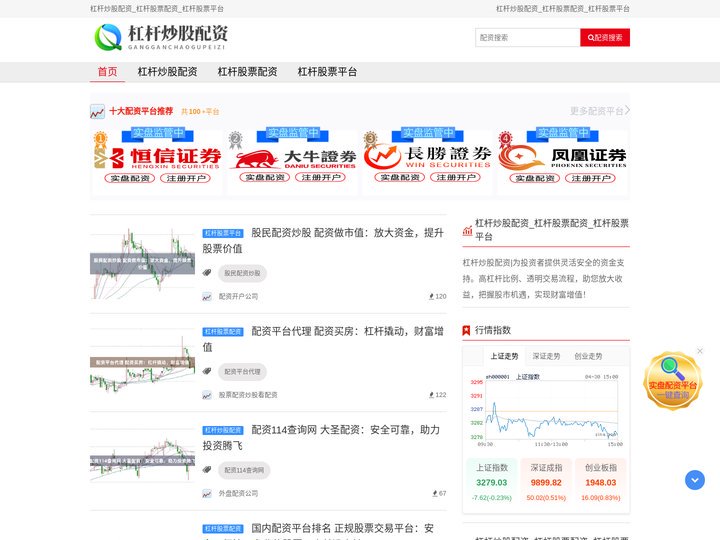The width and height of the screenshot is (720, 540).
Task: Switch to the 深证走势 chart tab
Action: pos(546,356)
